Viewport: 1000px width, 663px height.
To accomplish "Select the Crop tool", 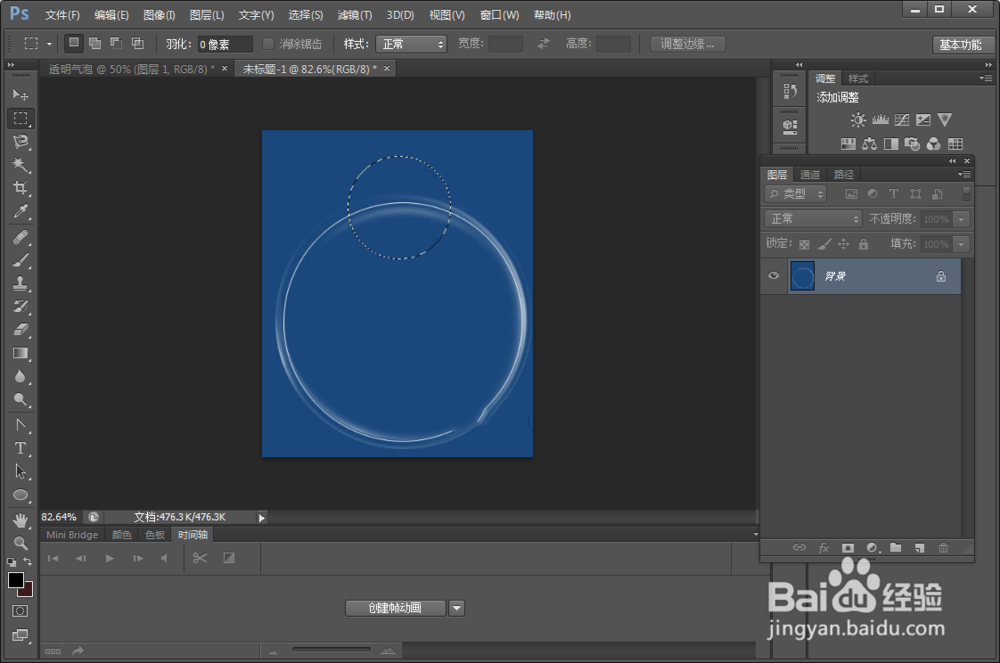I will click(20, 188).
